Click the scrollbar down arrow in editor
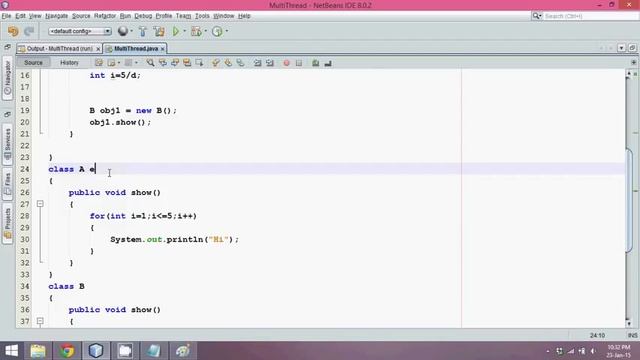 click(x=629, y=323)
